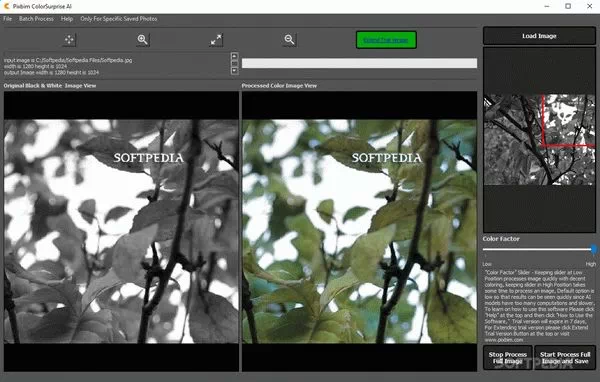
Task: Click the fit-to-view expand arrows icon
Action: pos(216,40)
